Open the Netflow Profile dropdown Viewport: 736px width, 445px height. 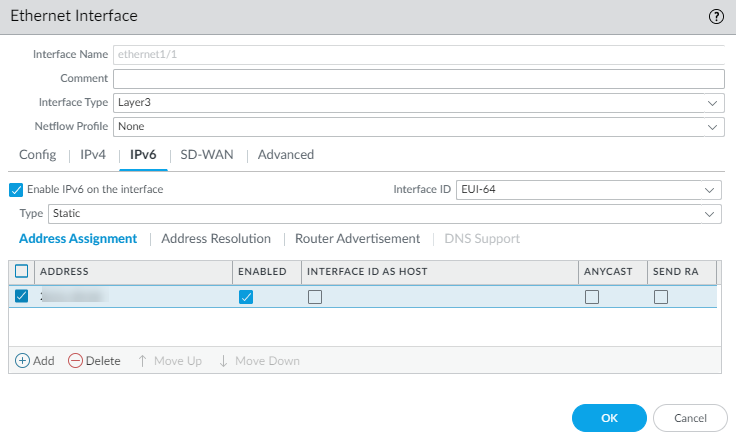[712, 127]
